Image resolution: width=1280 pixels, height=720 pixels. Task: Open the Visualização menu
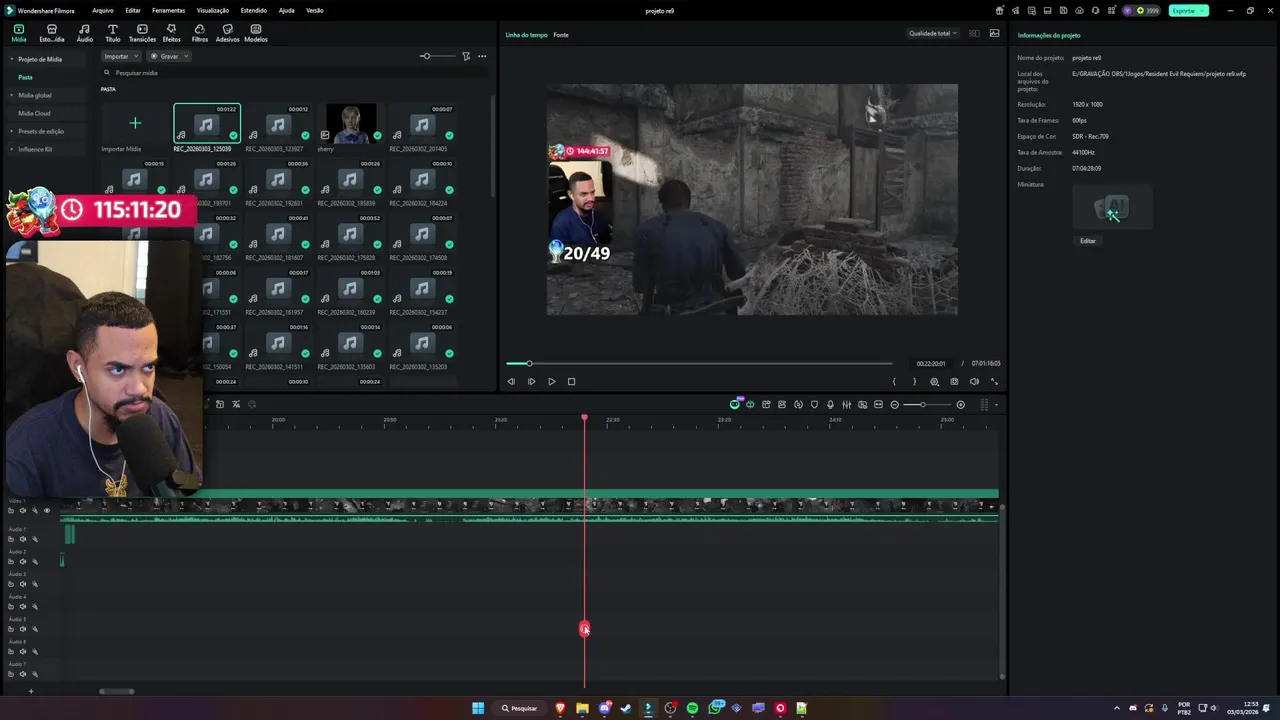212,10
